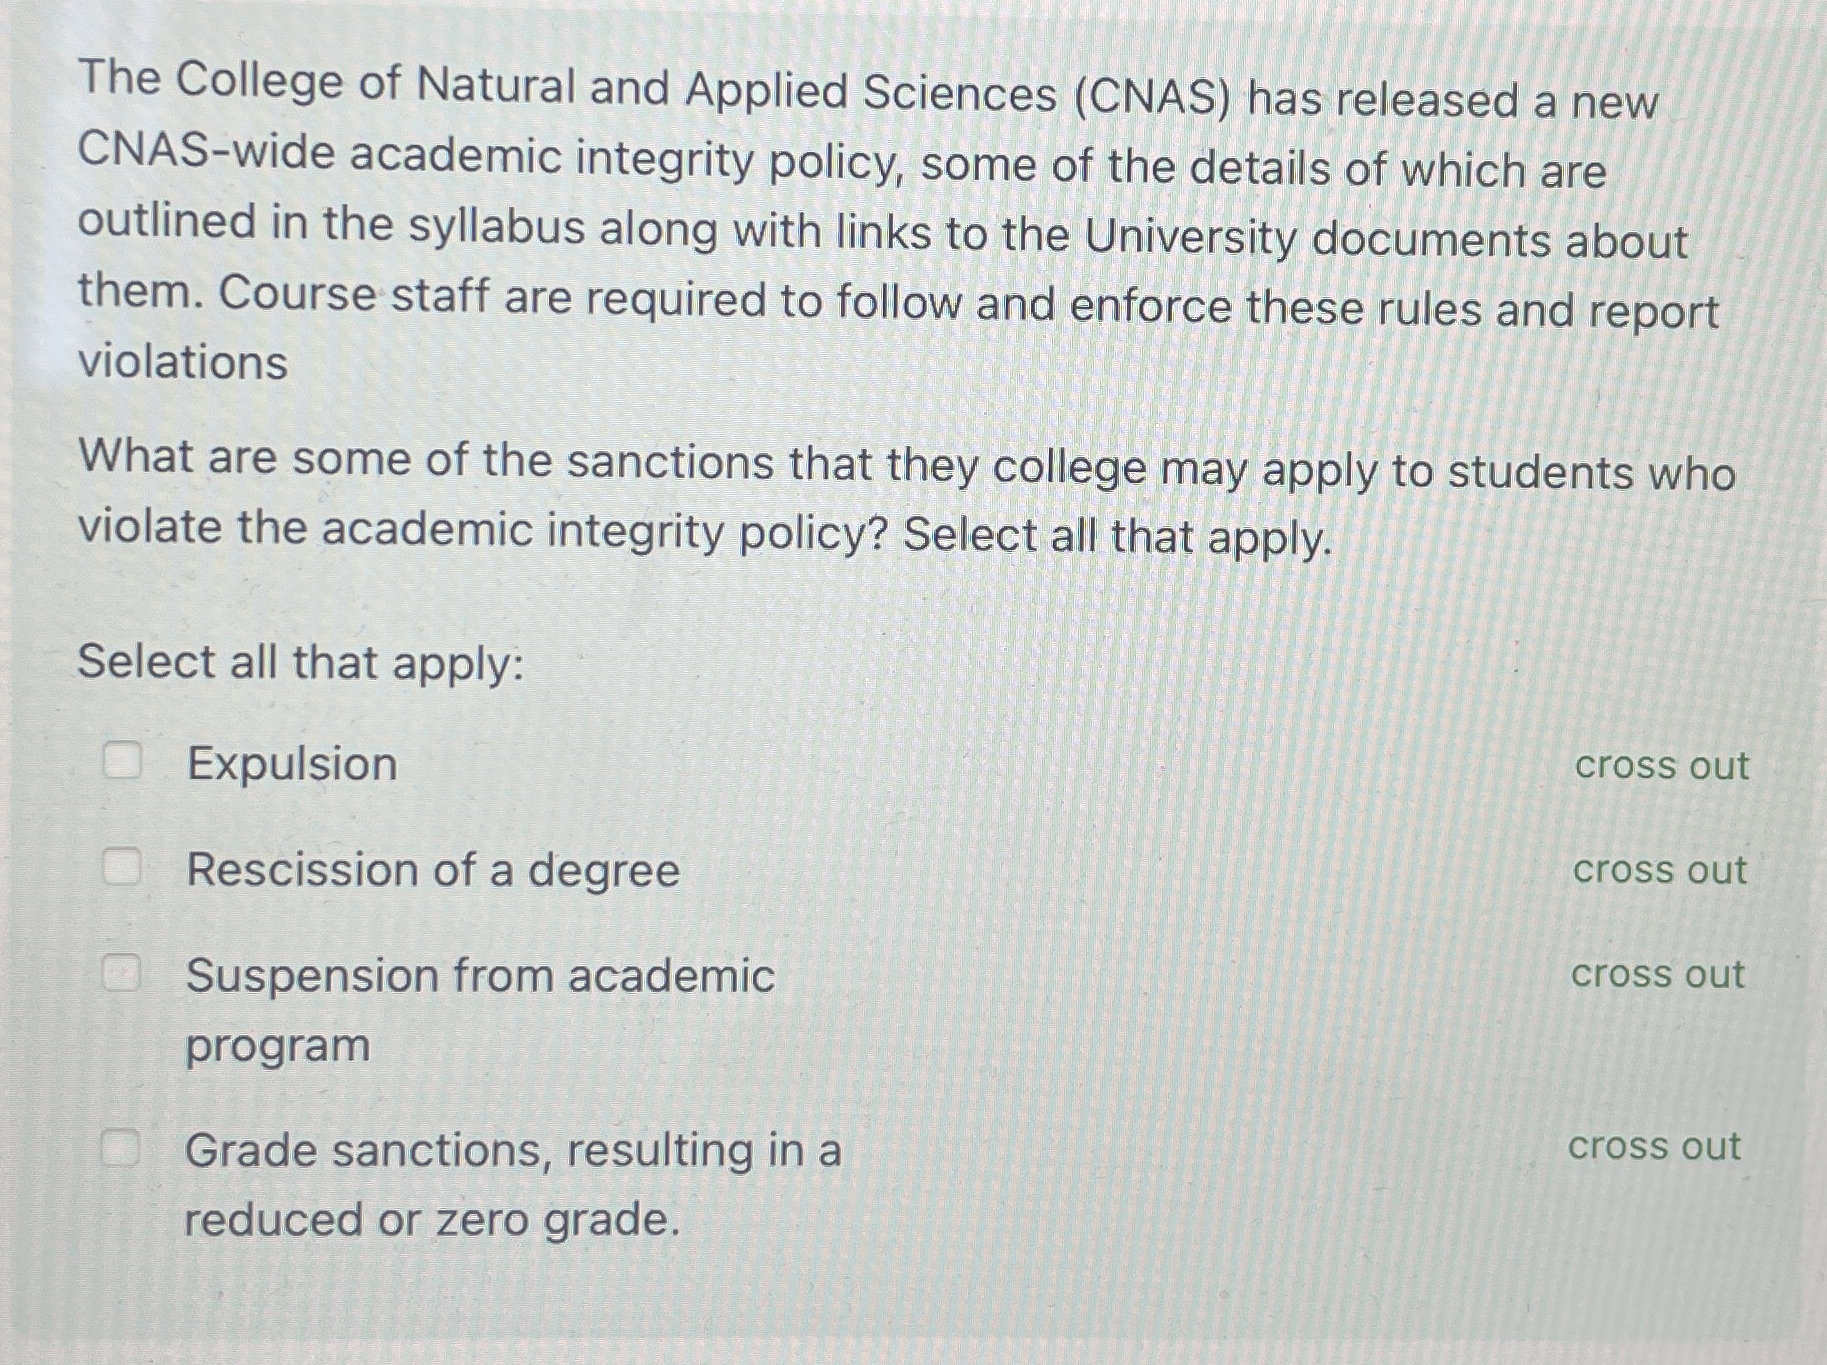
Task: Select the Expulsion option label
Action: (x=291, y=766)
